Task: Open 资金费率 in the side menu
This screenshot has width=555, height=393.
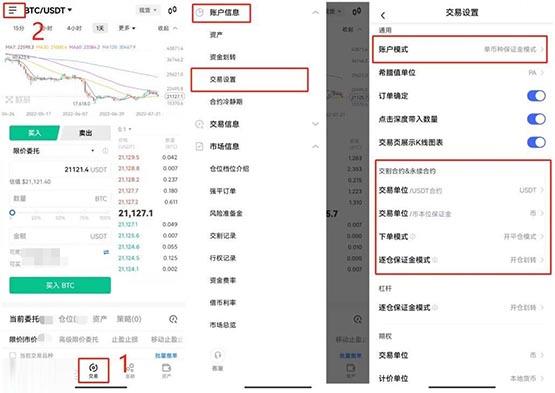Action: pyautogui.click(x=223, y=280)
